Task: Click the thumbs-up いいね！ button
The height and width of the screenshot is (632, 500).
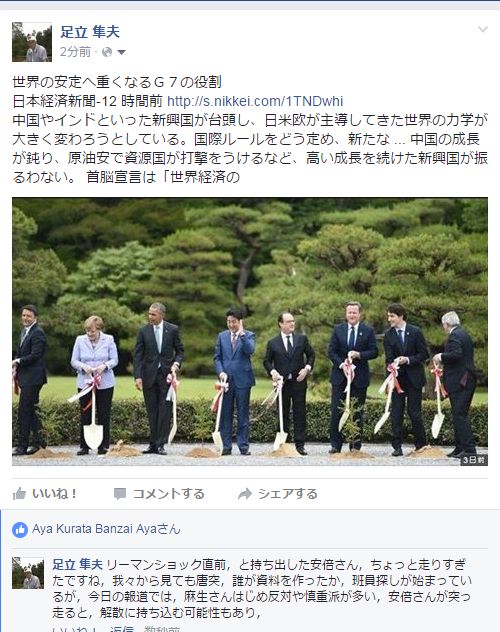Action: pyautogui.click(x=45, y=493)
